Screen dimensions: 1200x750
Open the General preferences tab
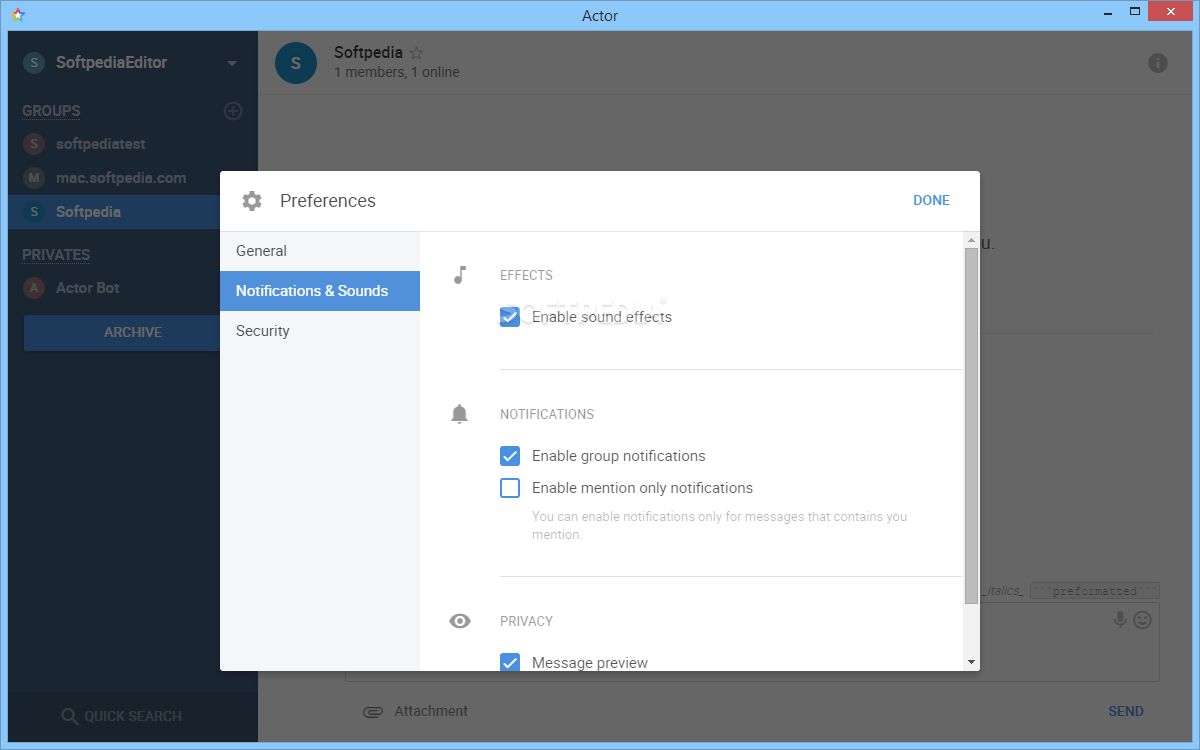point(320,251)
